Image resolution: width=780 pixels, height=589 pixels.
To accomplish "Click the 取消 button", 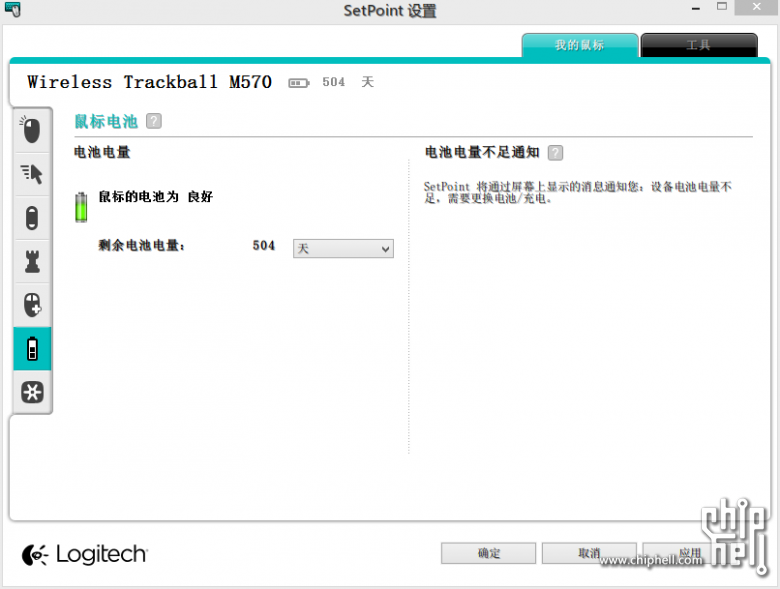I will click(x=589, y=553).
